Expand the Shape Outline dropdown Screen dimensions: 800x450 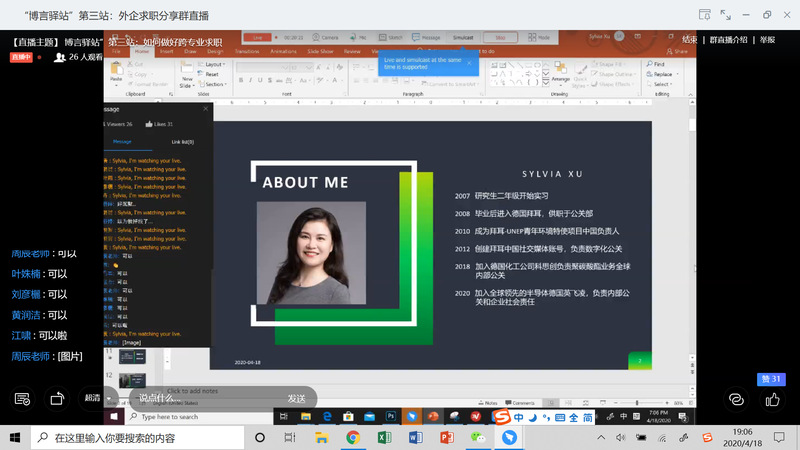(x=613, y=74)
